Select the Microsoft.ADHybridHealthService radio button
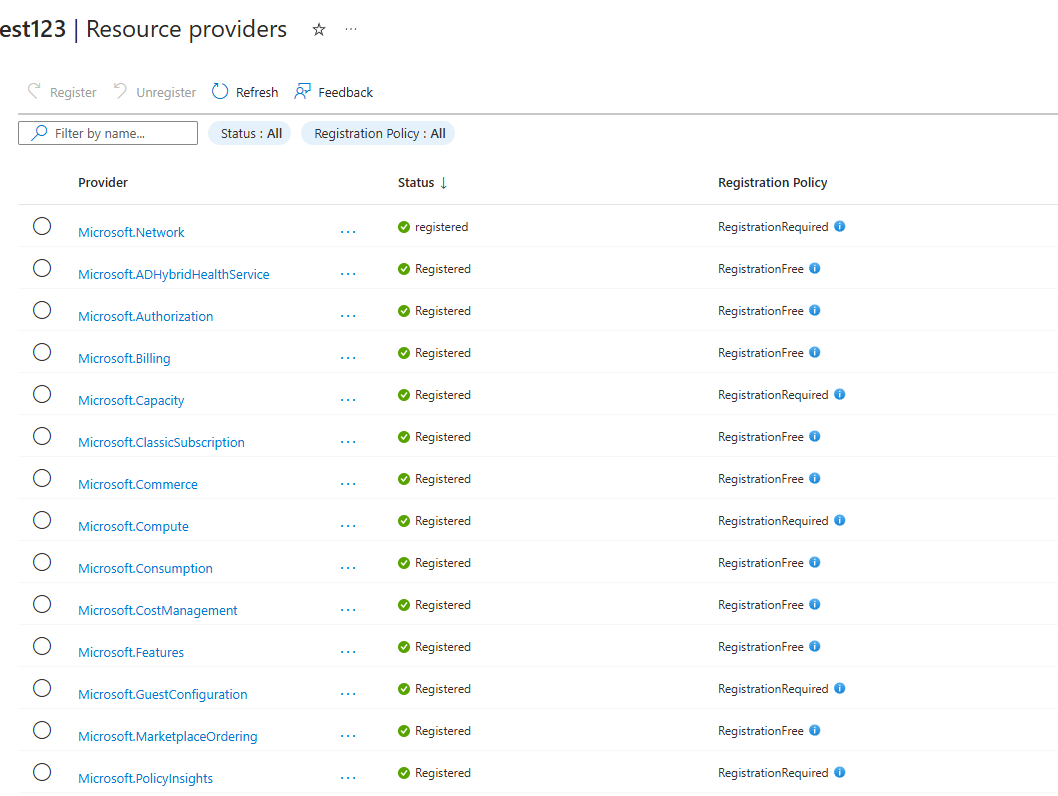Image resolution: width=1058 pixels, height=796 pixels. click(x=42, y=268)
